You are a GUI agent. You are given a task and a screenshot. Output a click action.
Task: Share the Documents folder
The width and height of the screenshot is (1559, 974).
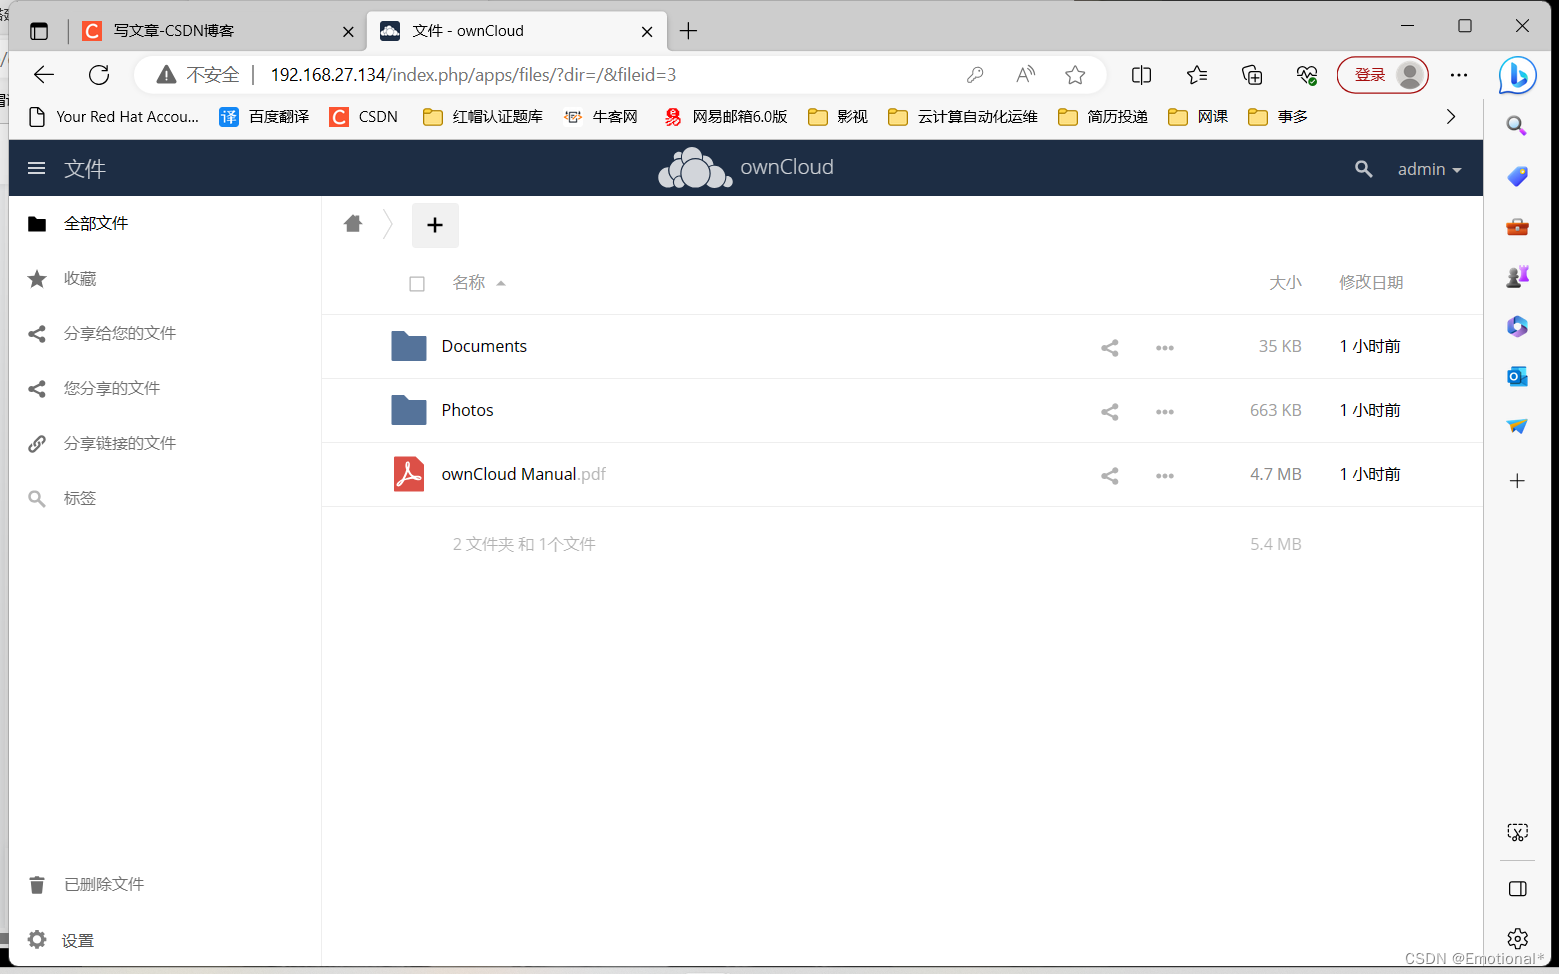point(1110,348)
